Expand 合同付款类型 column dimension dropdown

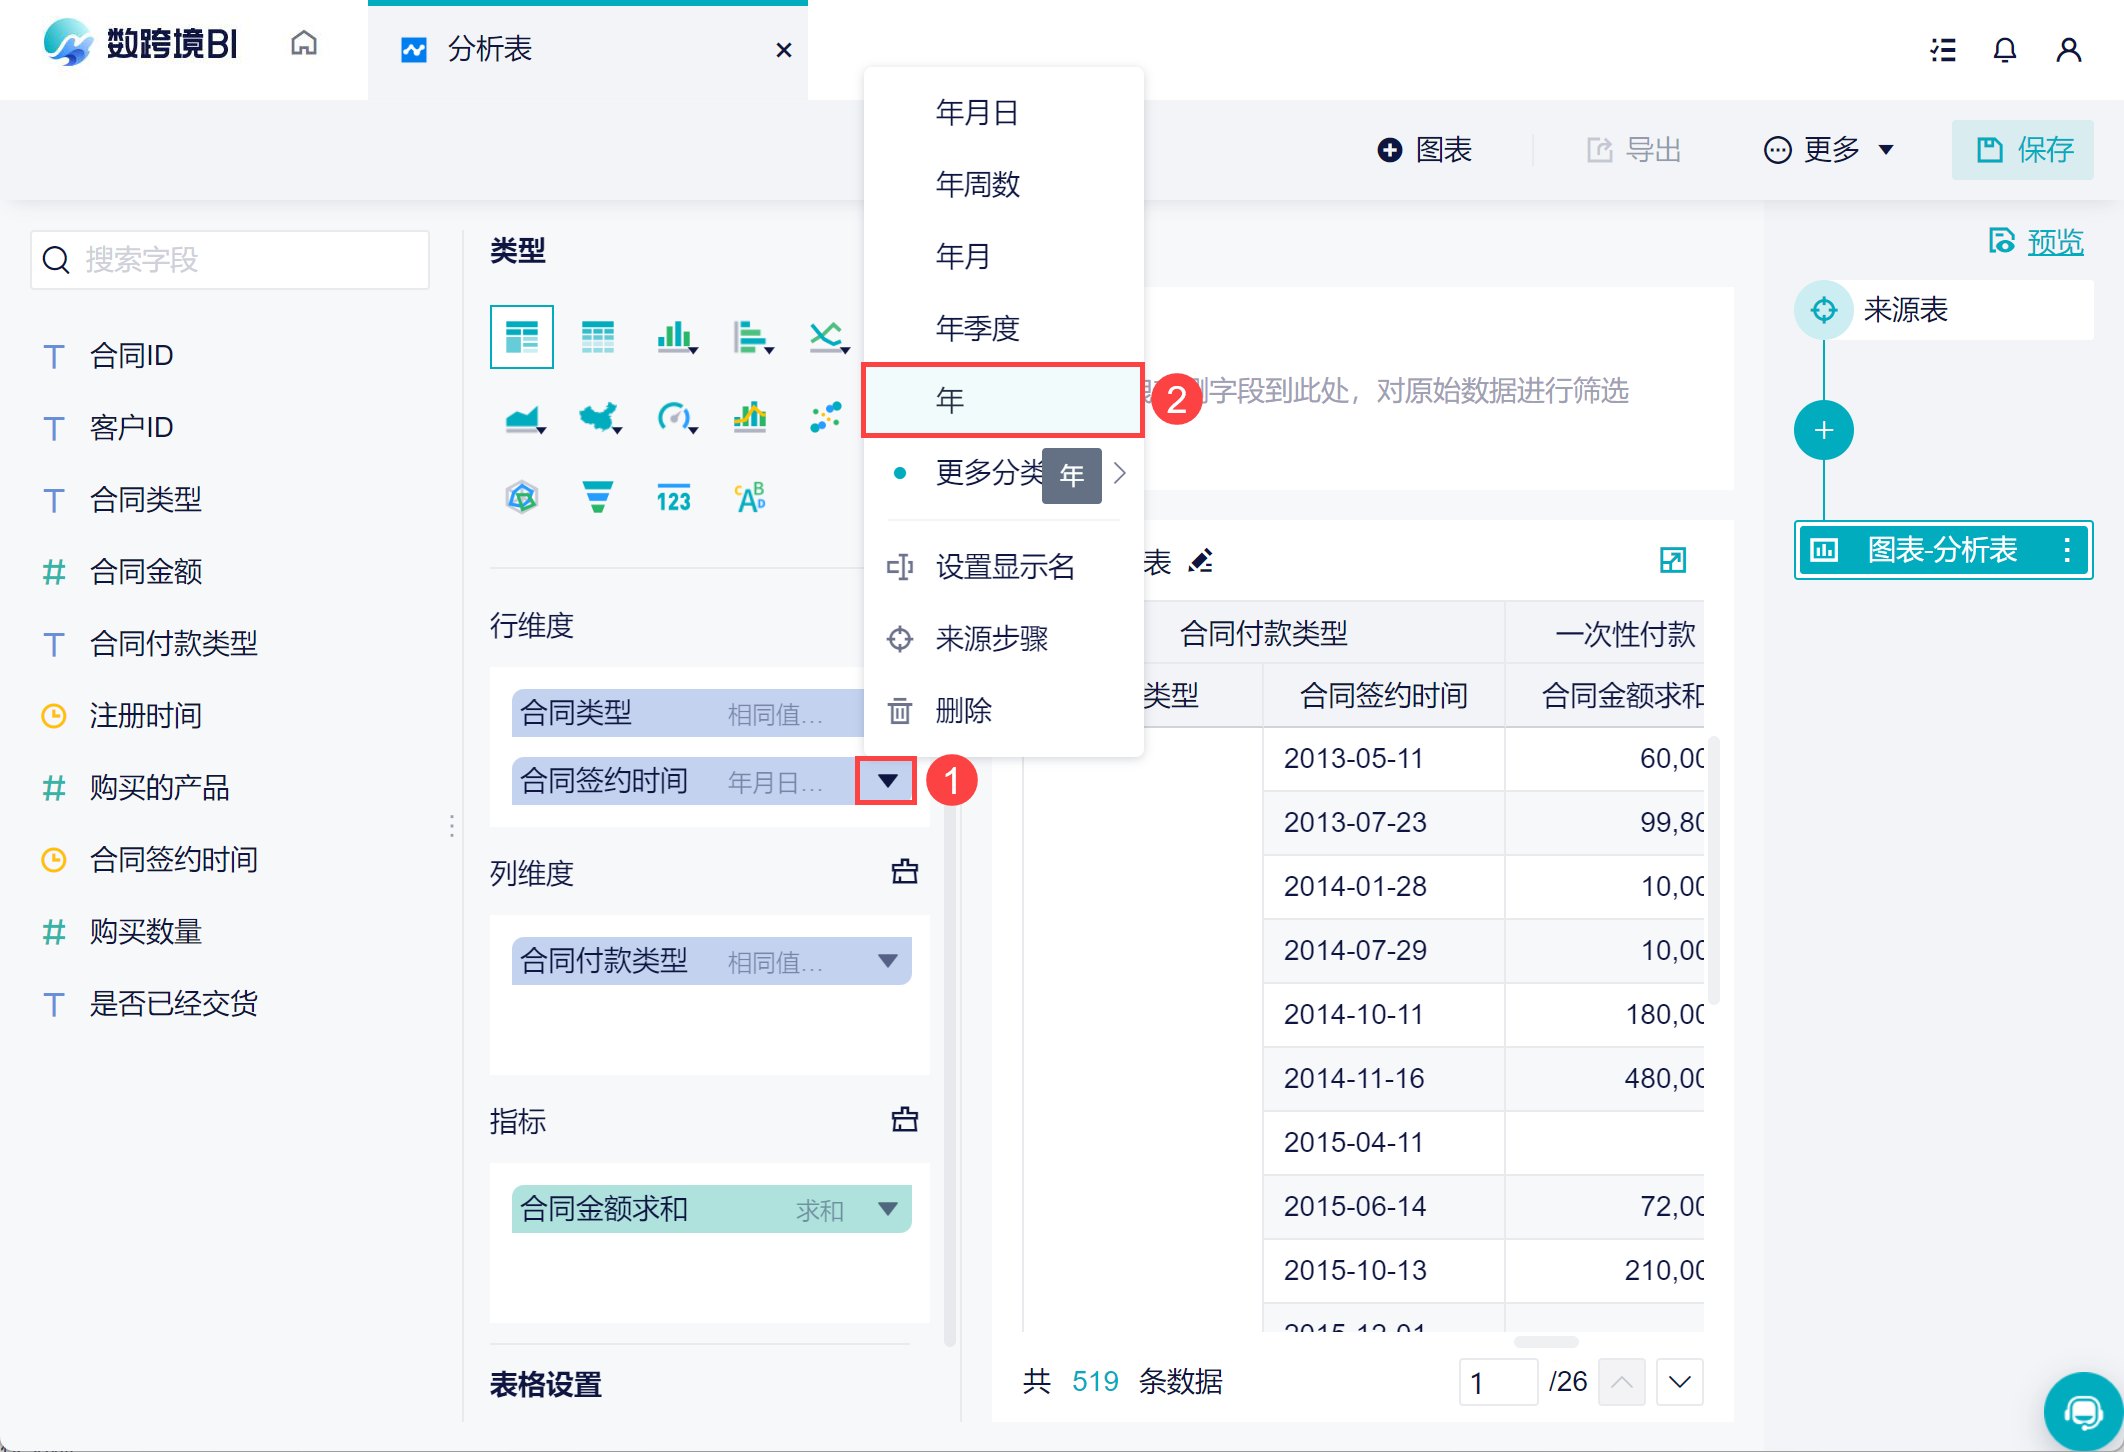[x=887, y=961]
